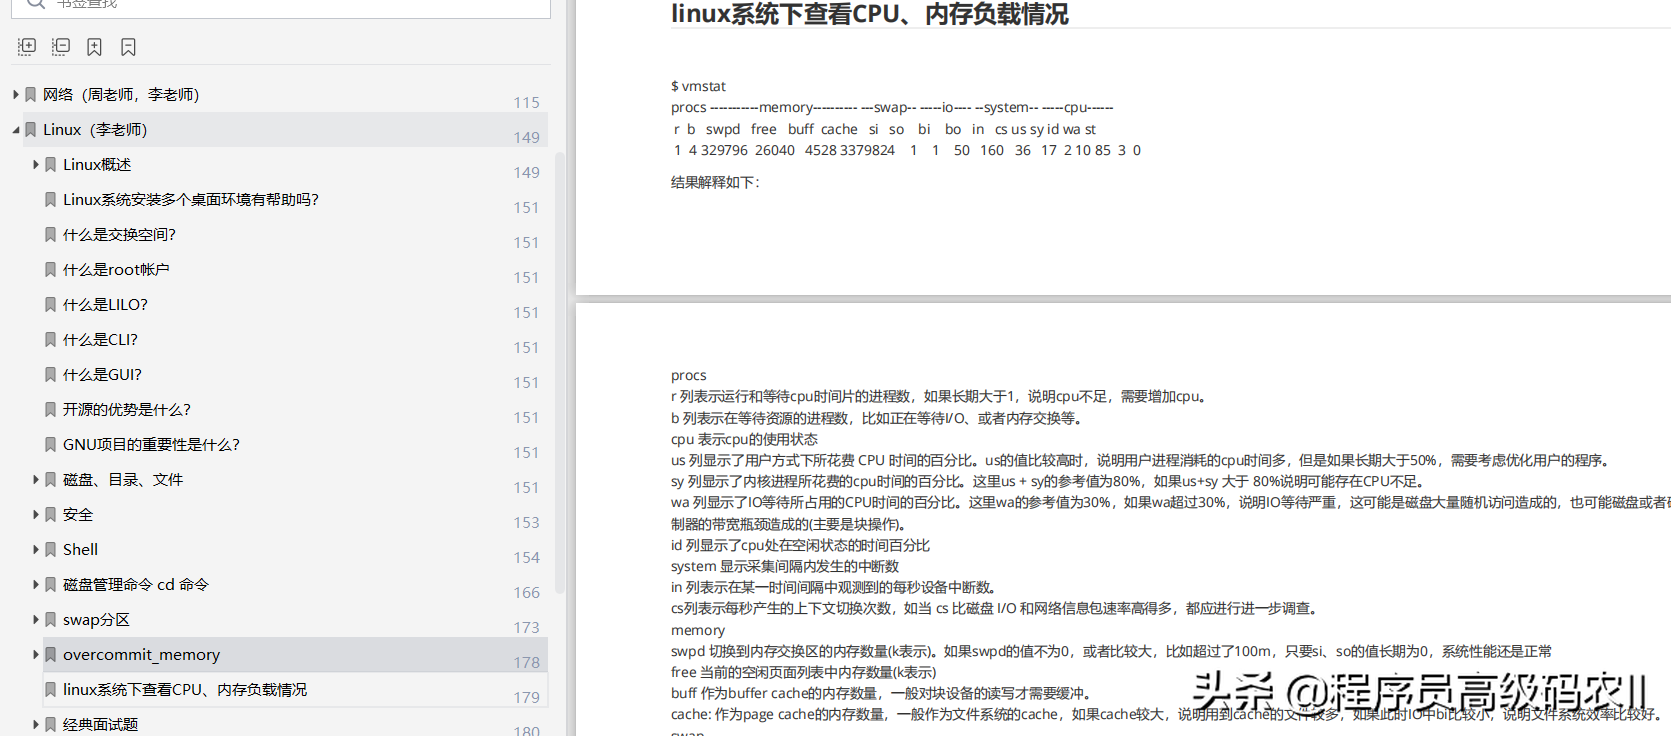Click the delete bookmark icon
Viewport: 1671px width, 736px height.
(128, 46)
